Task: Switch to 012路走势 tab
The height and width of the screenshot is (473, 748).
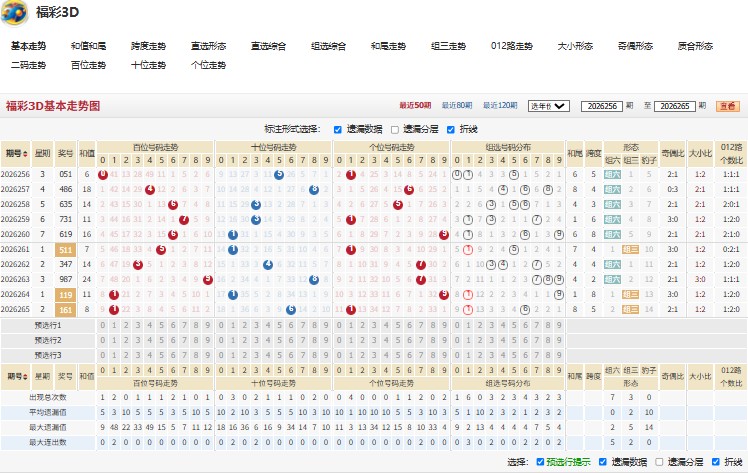Action: point(511,46)
